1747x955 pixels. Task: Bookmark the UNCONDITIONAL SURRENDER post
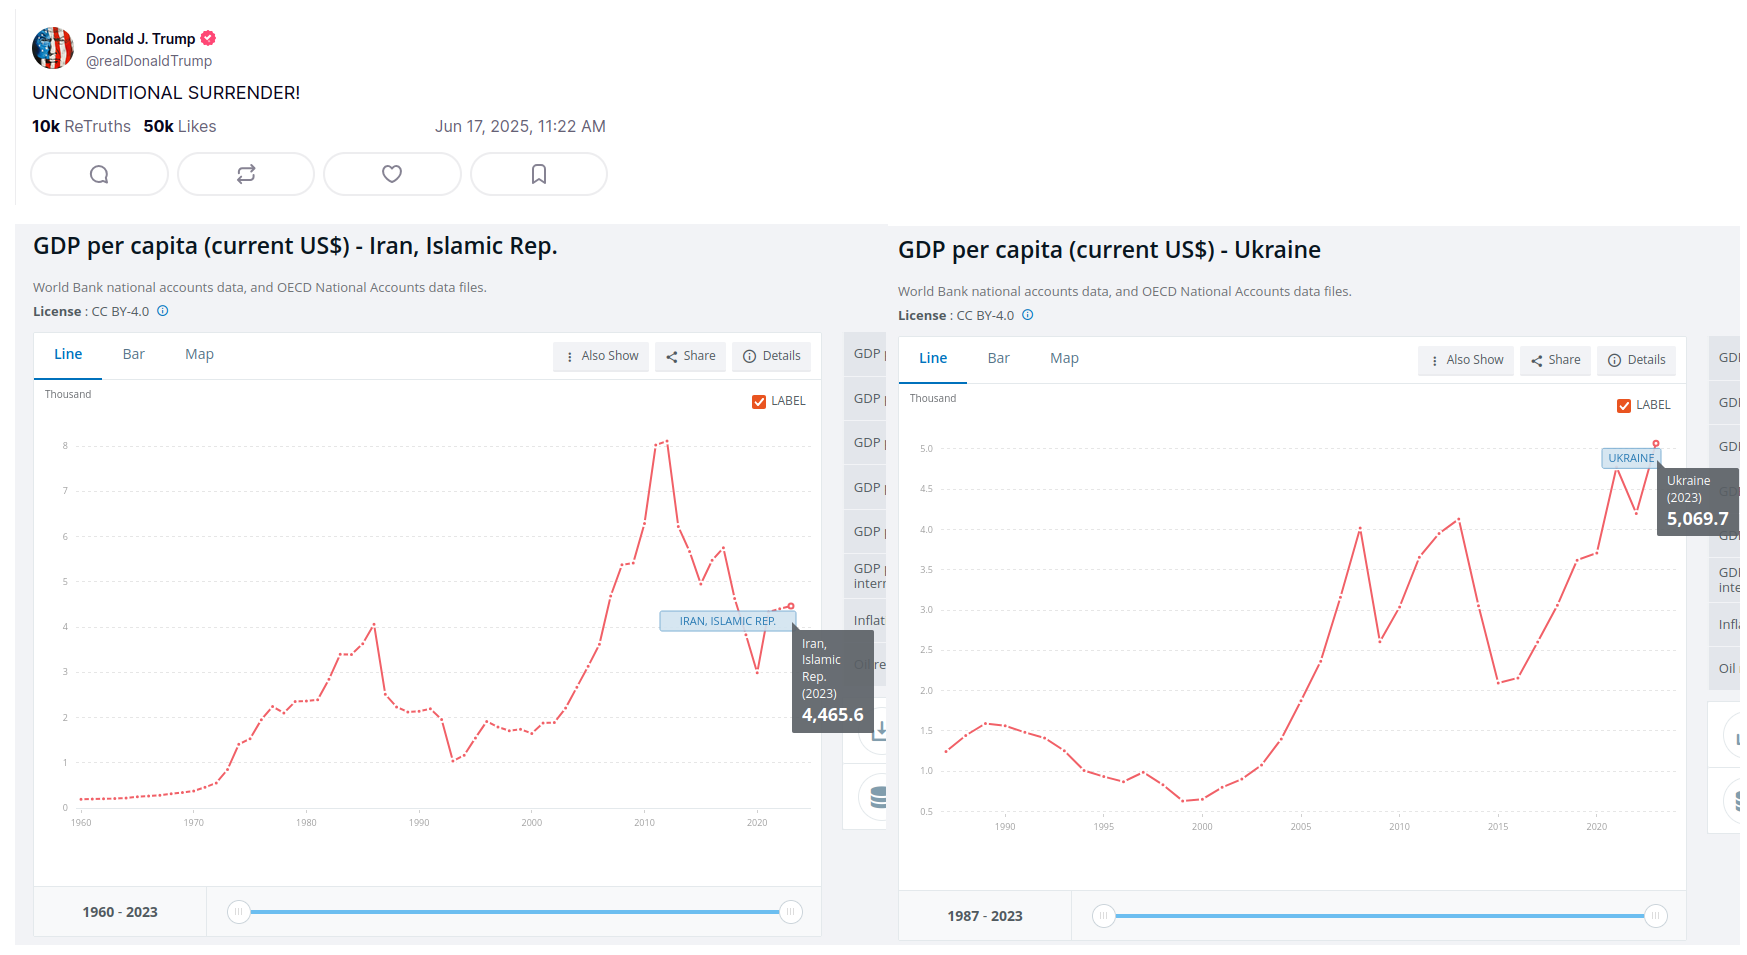(x=539, y=174)
